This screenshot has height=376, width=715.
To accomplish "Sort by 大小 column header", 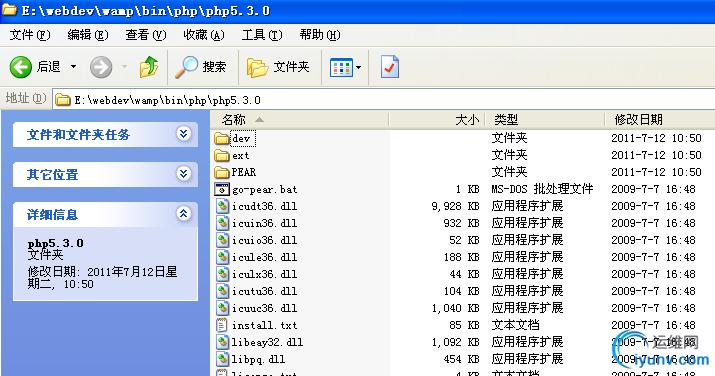I will [x=437, y=120].
